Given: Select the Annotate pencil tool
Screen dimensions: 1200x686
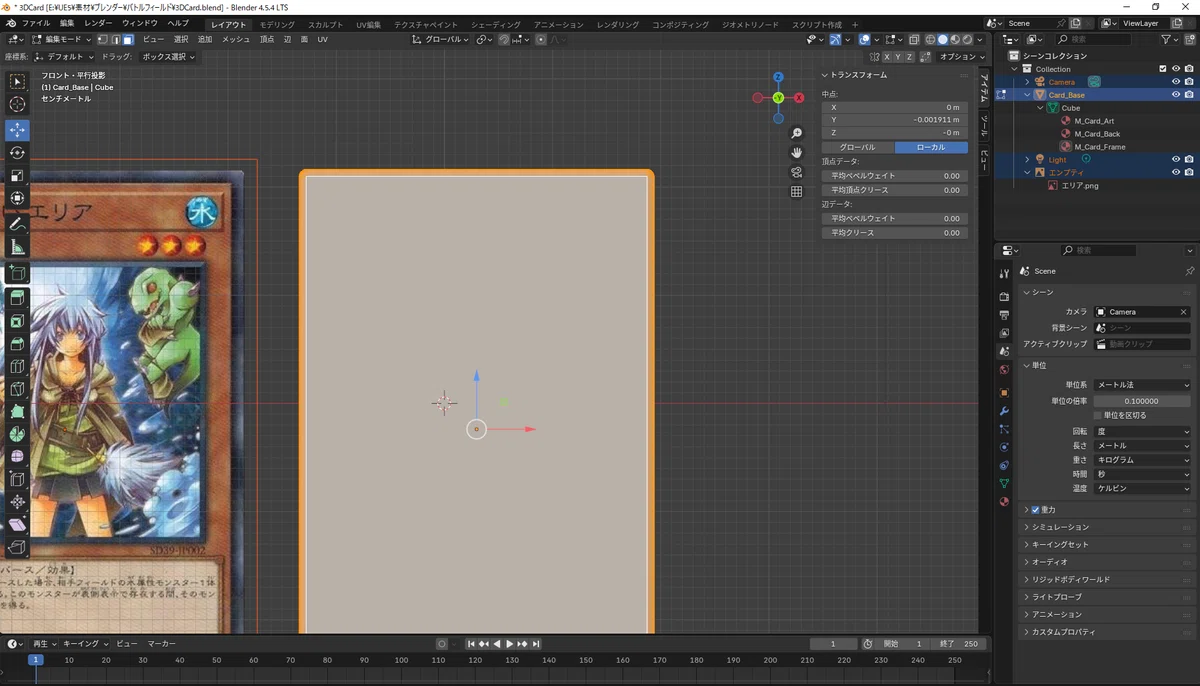Looking at the screenshot, I should tap(17, 225).
